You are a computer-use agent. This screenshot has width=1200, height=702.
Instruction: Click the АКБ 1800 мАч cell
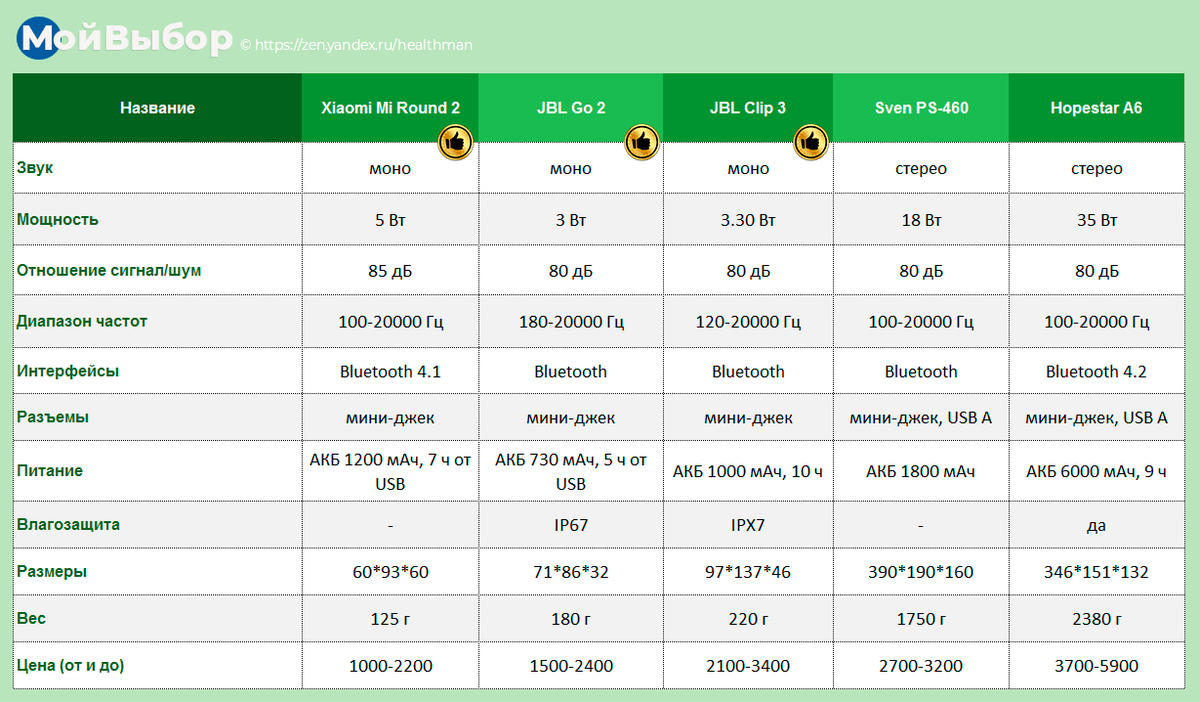(921, 471)
